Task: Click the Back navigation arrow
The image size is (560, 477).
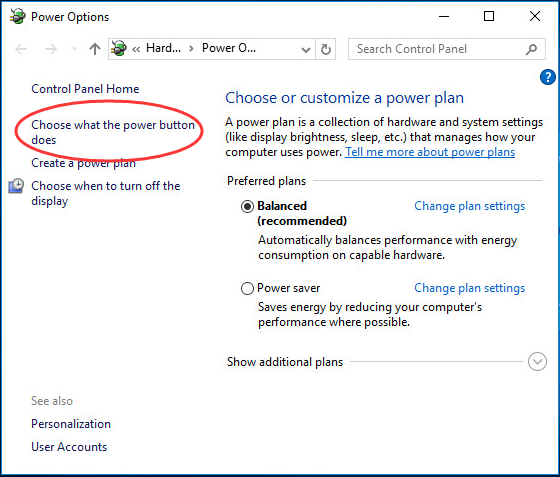Action: point(21,49)
